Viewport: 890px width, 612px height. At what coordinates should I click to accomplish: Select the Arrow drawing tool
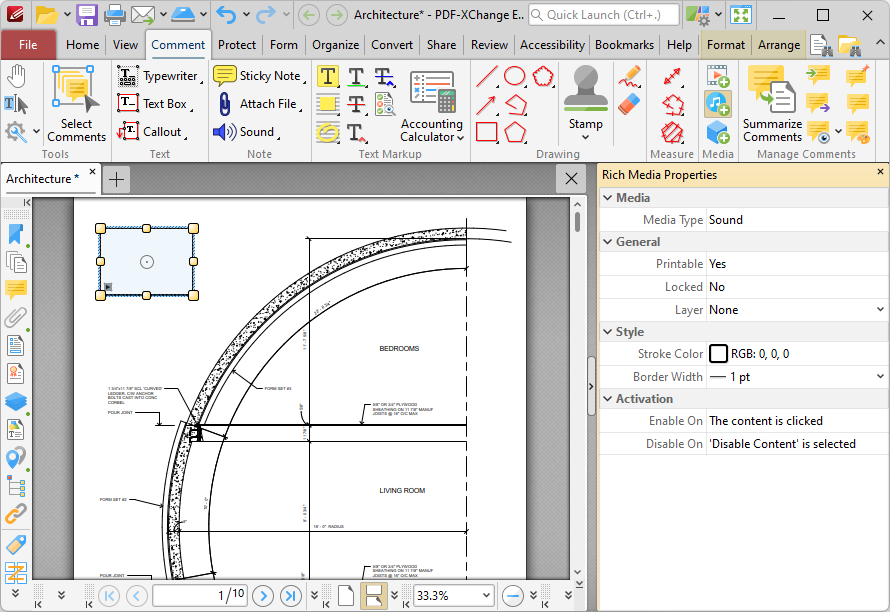click(487, 104)
